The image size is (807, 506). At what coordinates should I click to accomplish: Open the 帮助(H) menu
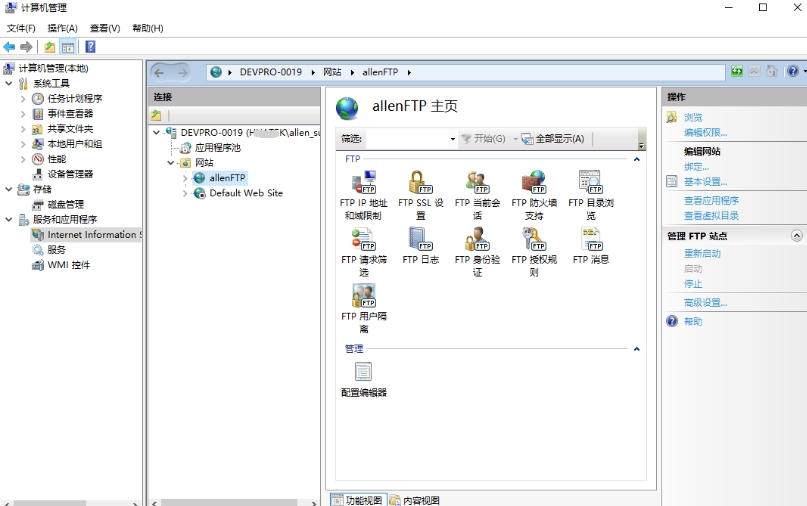click(148, 28)
